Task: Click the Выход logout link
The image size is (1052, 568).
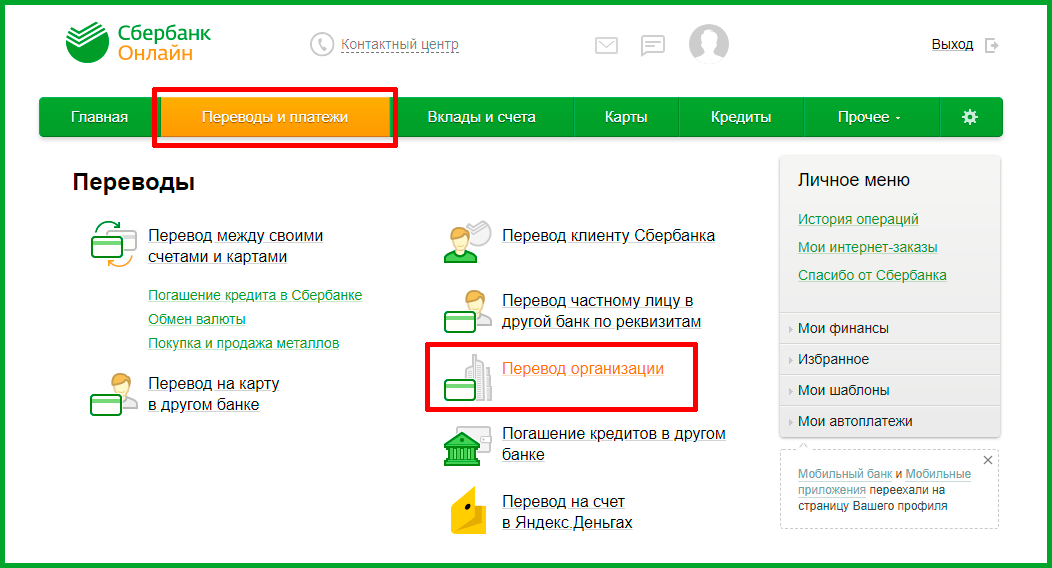Action: pos(952,44)
